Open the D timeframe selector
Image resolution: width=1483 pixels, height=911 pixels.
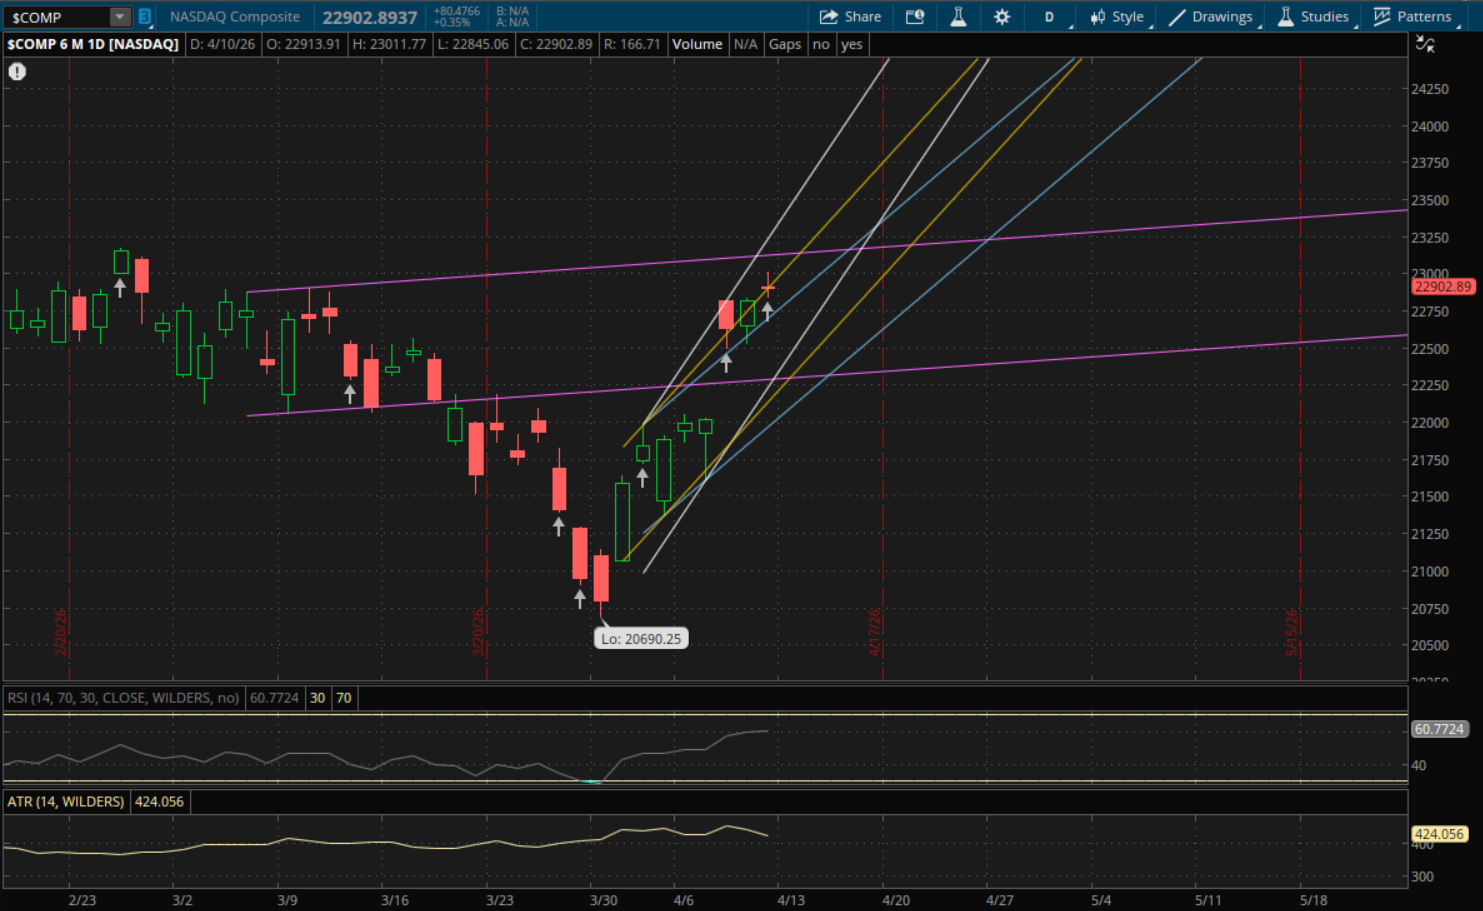point(1049,17)
